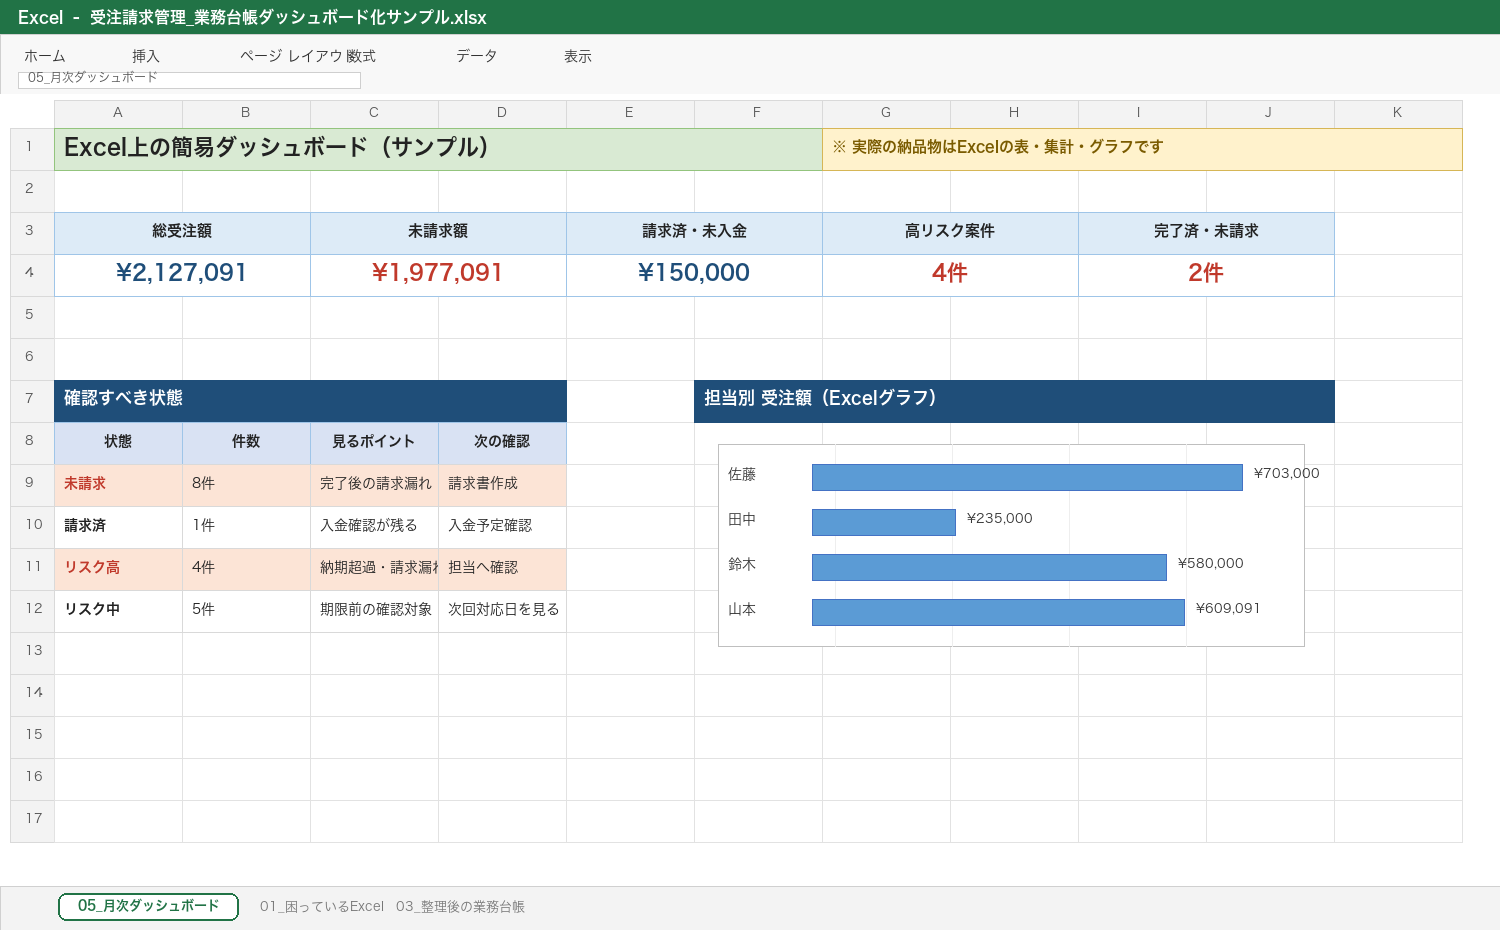Image resolution: width=1500 pixels, height=930 pixels.
Task: Click the 状態 table header cell
Action: click(118, 443)
